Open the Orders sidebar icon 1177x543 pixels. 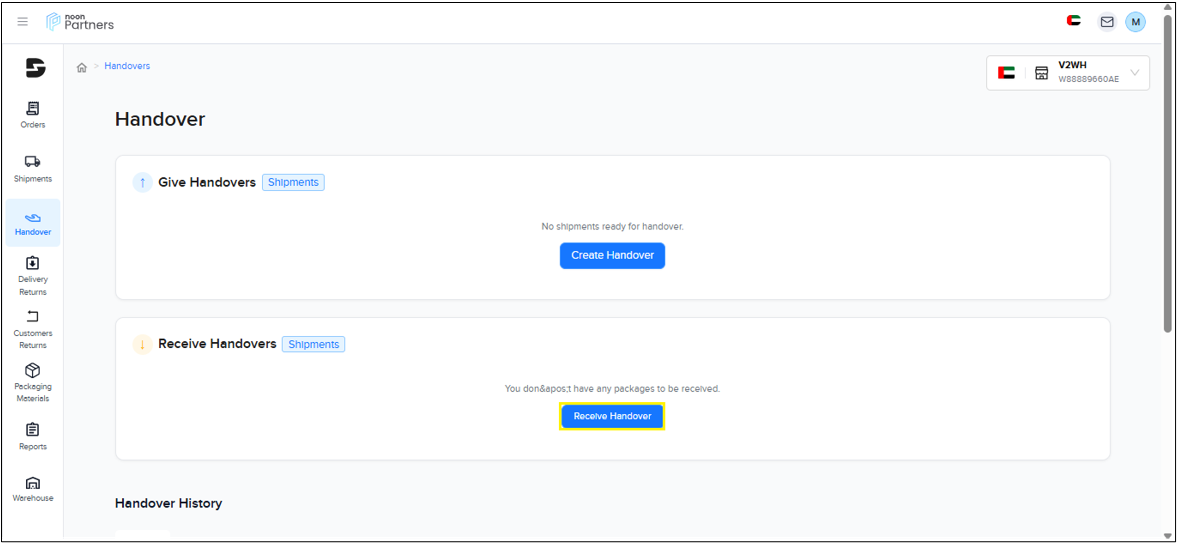coord(33,114)
